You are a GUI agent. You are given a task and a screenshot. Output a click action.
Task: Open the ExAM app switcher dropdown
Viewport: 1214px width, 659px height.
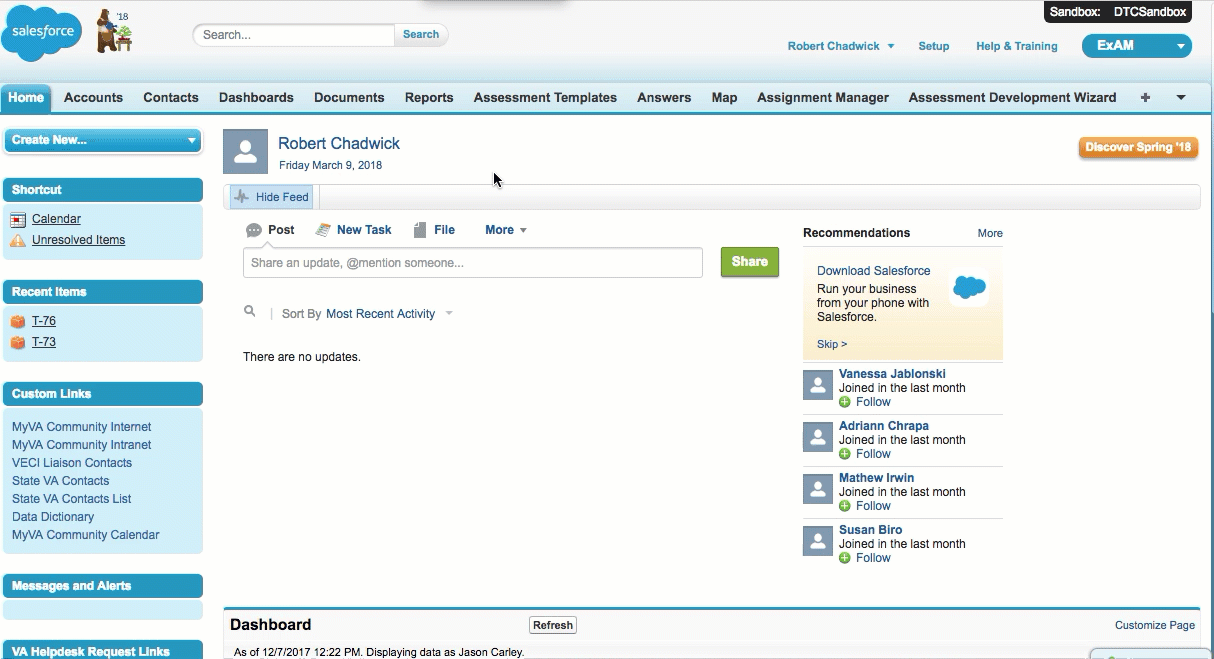pos(1137,46)
